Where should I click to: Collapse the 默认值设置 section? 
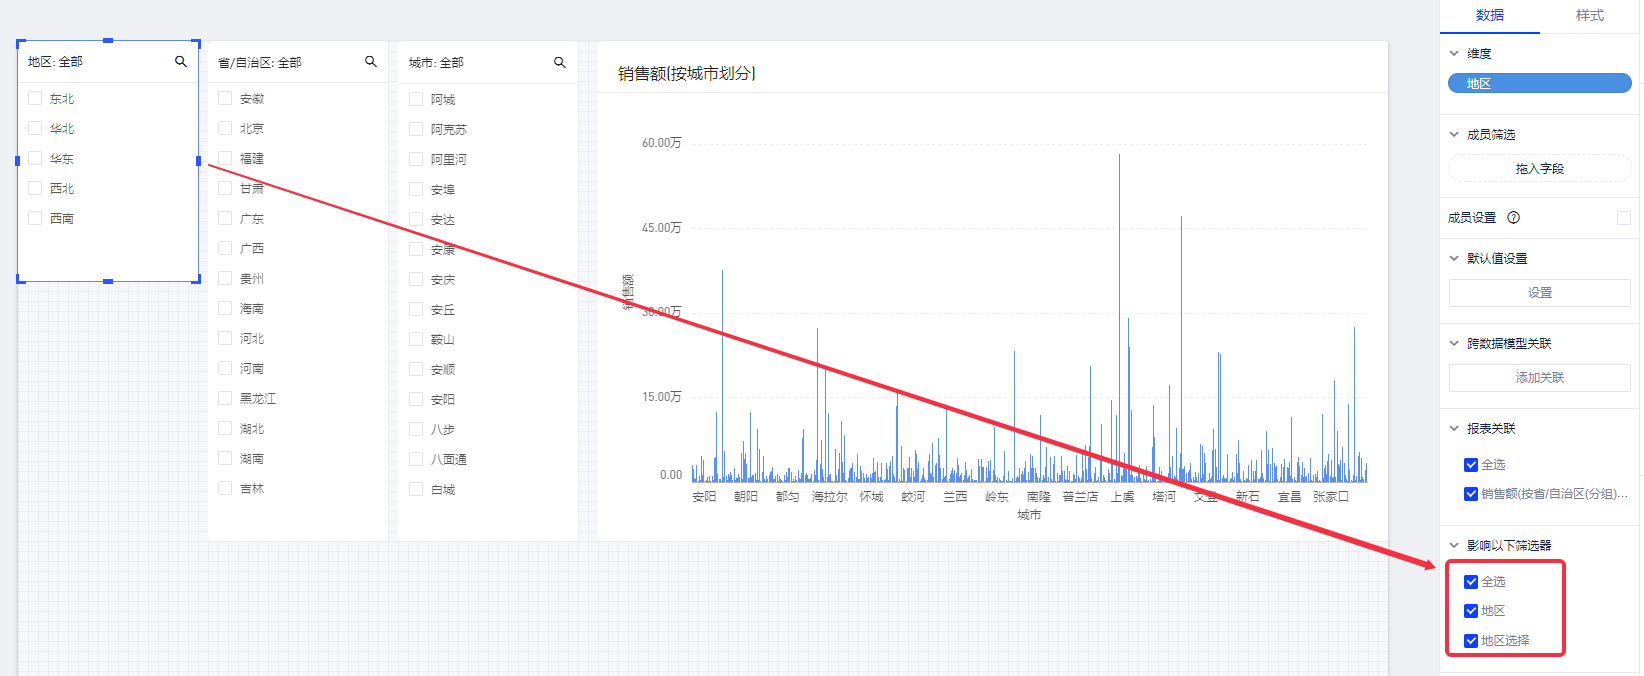(x=1454, y=259)
